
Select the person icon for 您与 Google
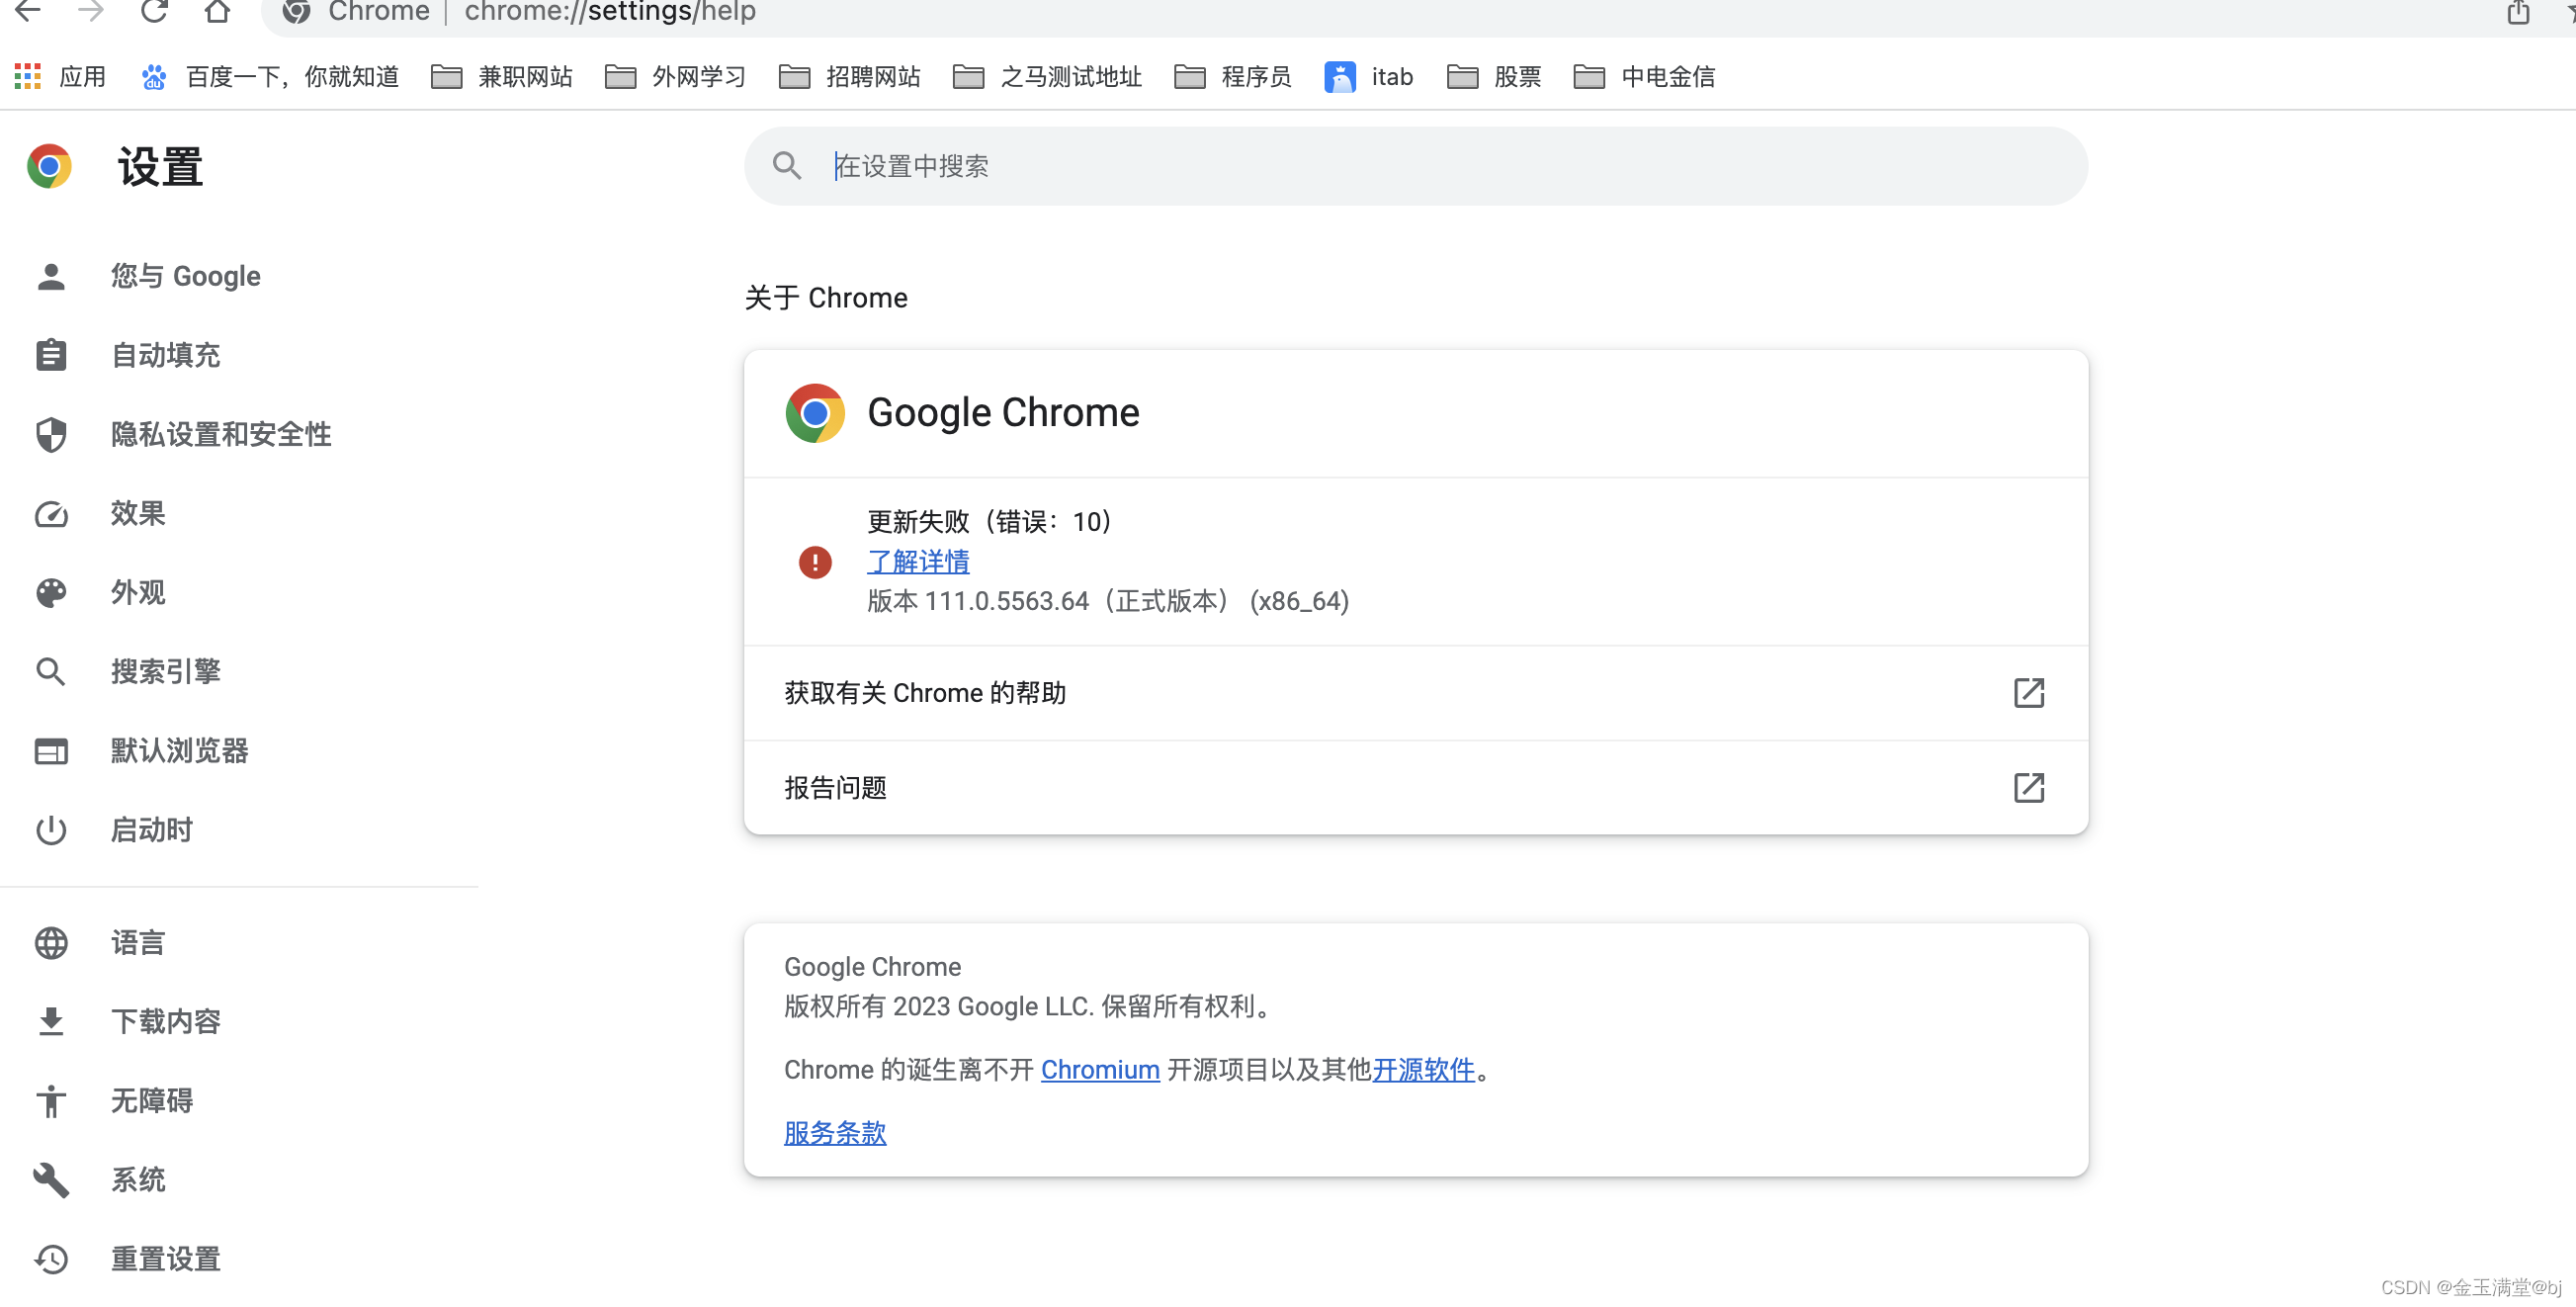click(x=51, y=276)
